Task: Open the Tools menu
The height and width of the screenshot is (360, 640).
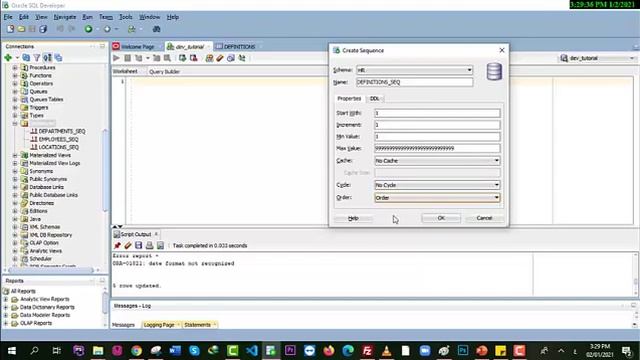Action: click(x=126, y=17)
